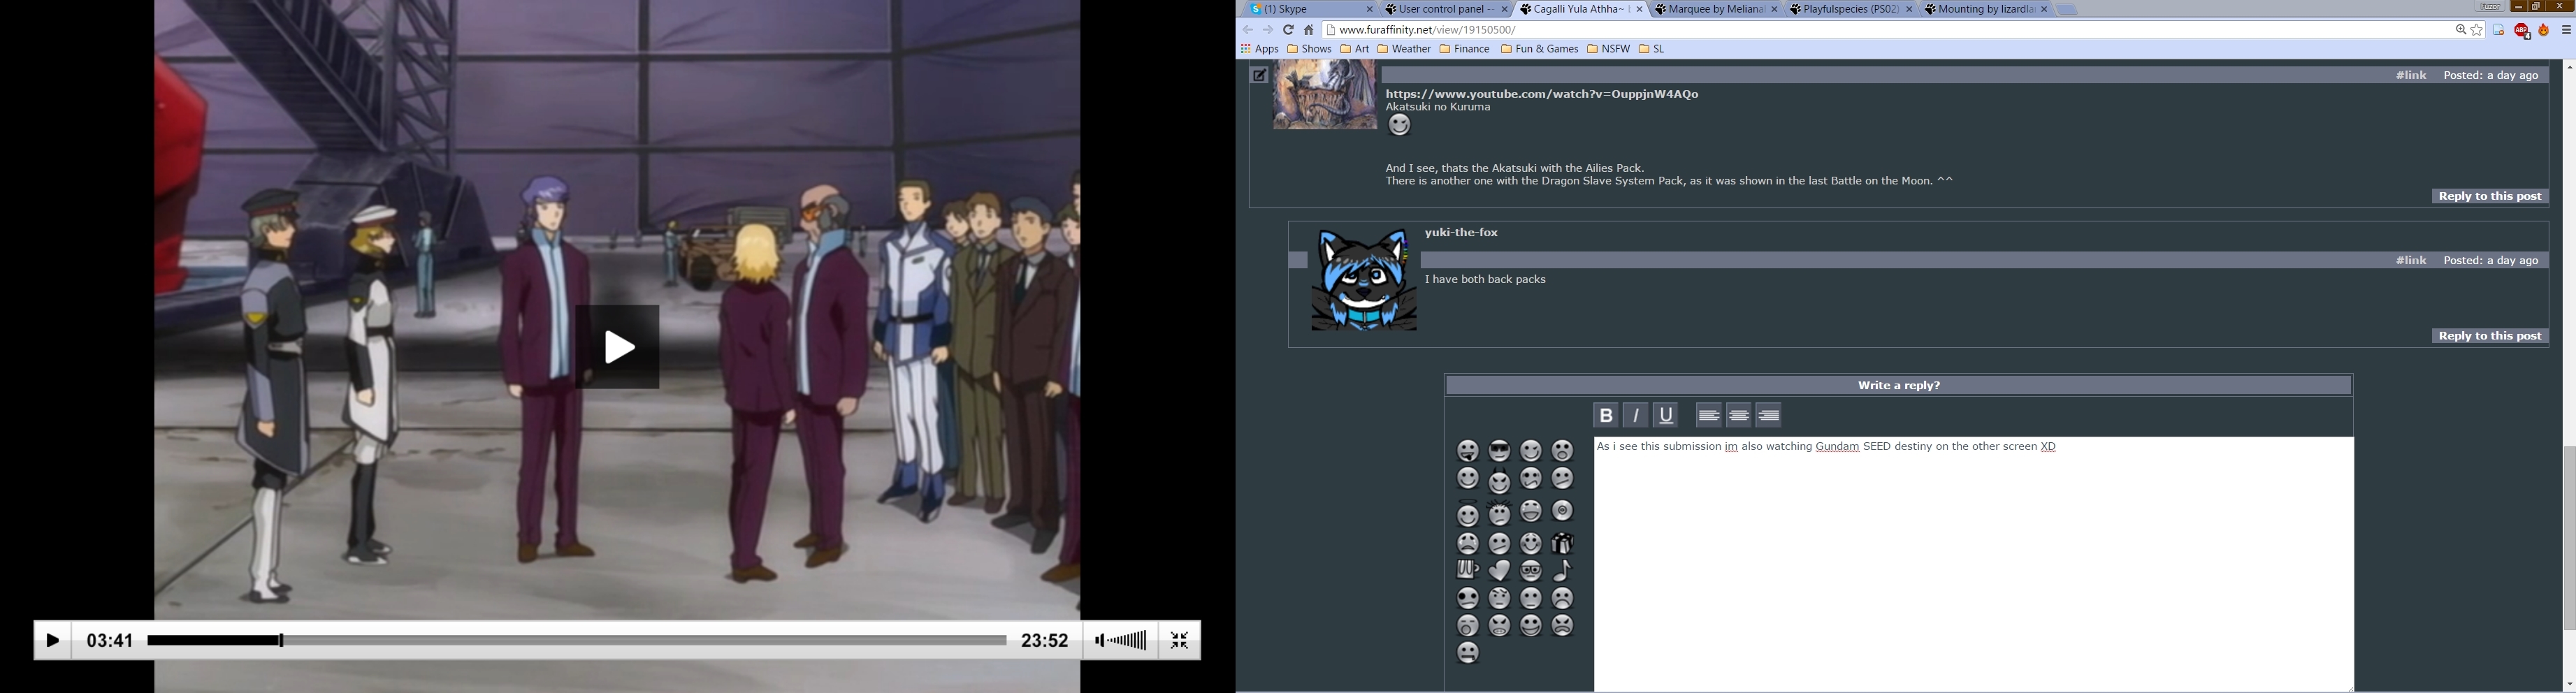
Task: Open the Art bookmarks folder
Action: tap(1355, 49)
